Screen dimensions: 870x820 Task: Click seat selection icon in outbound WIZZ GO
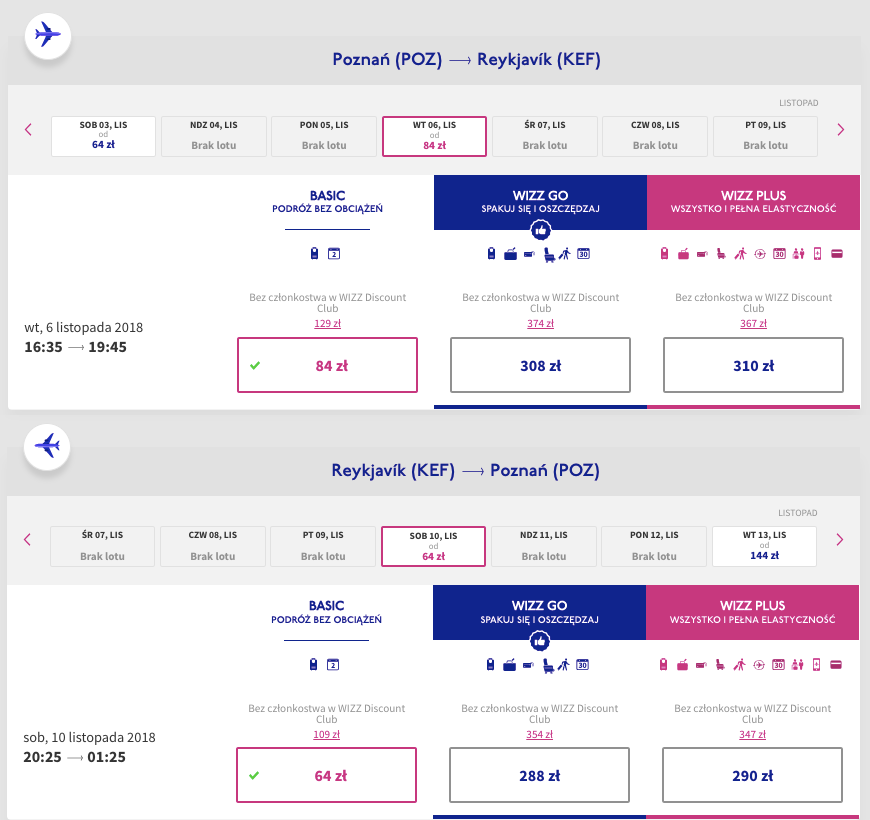(x=549, y=254)
